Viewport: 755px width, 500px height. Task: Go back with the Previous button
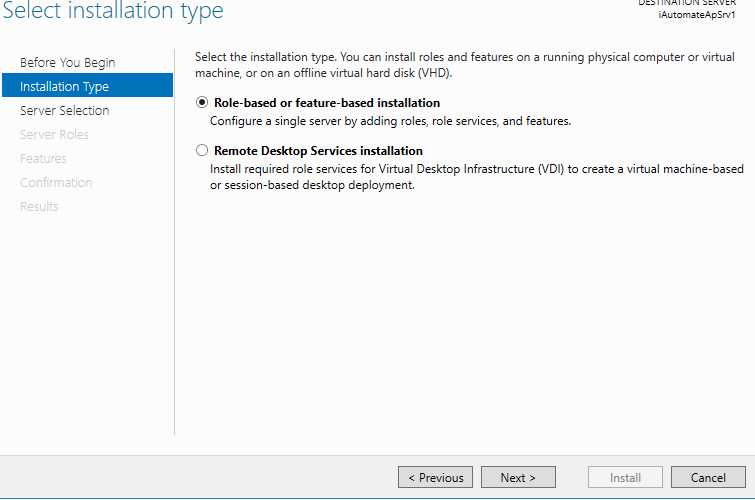pos(435,478)
